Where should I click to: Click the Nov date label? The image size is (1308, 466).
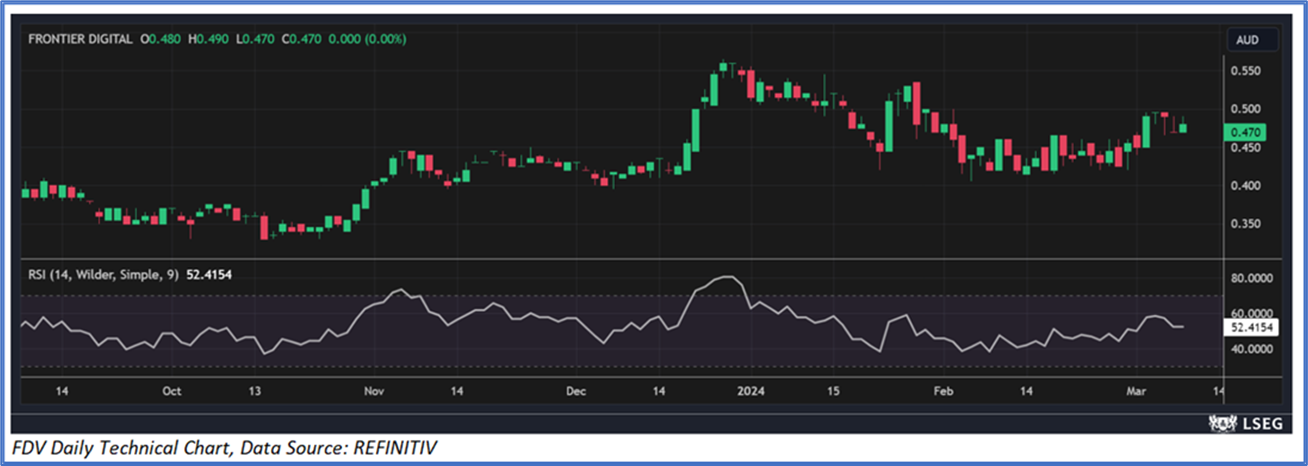tap(375, 391)
